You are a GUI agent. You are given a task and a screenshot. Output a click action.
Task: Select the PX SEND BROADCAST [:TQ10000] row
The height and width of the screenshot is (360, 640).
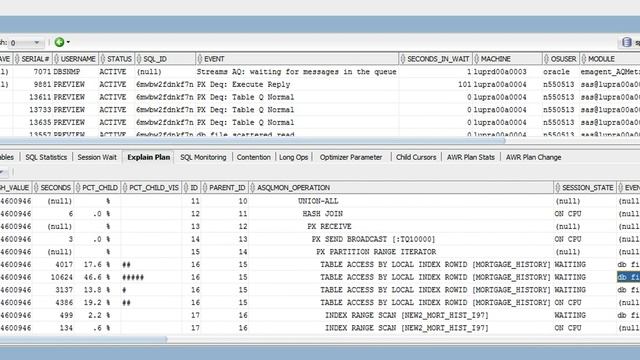(x=401, y=239)
